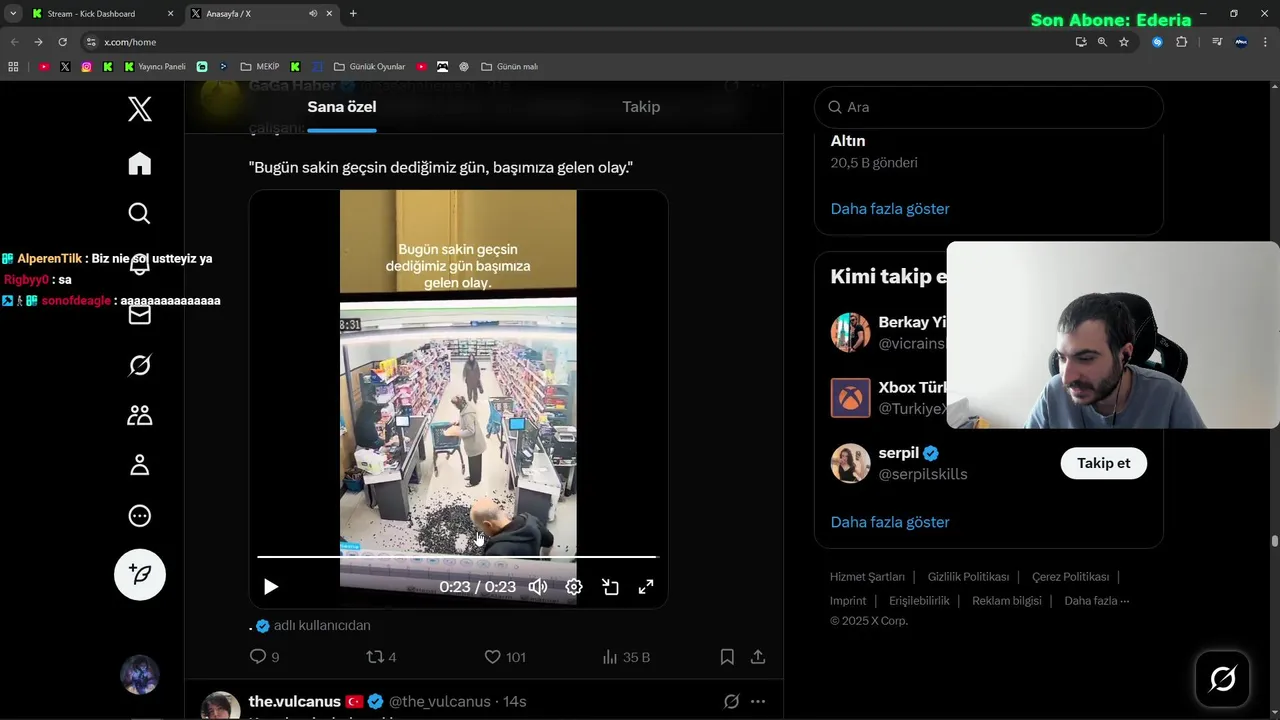
Task: Open zoom control in address bar
Action: point(1102,42)
